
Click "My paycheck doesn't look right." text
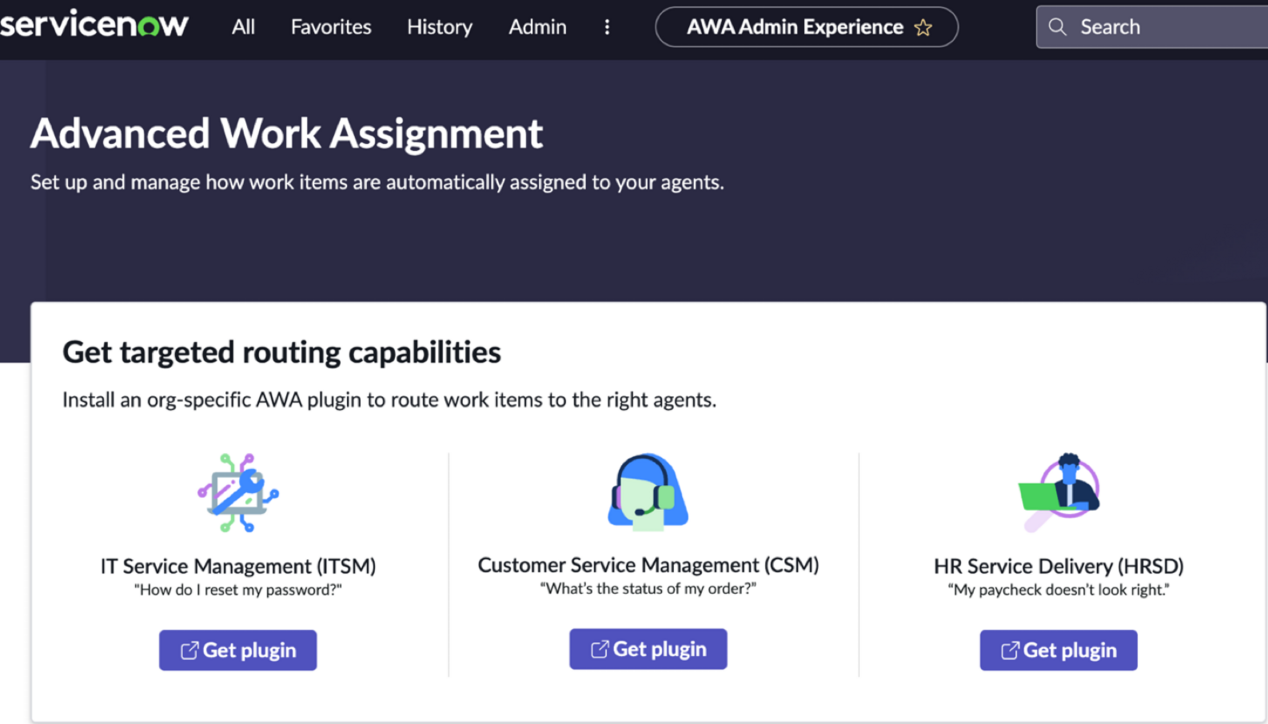tap(1058, 590)
